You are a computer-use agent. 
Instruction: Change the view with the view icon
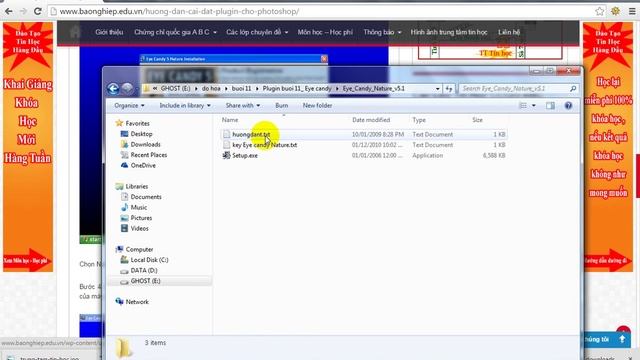pos(523,106)
